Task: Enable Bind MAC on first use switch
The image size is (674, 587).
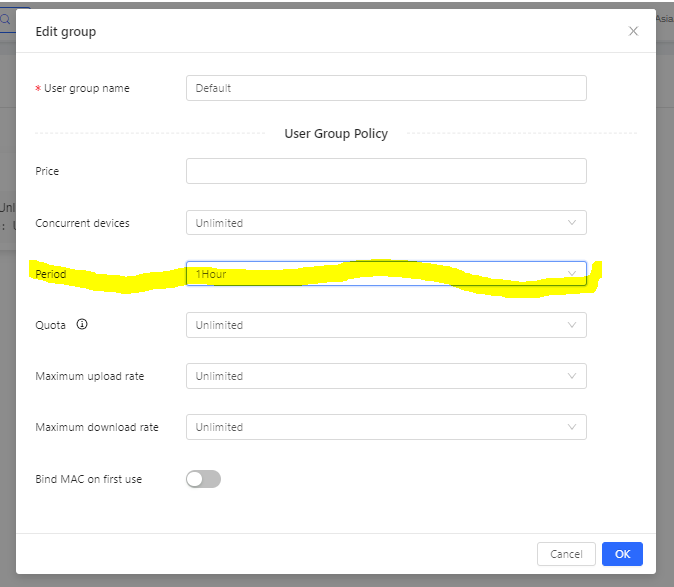Action: click(x=203, y=479)
